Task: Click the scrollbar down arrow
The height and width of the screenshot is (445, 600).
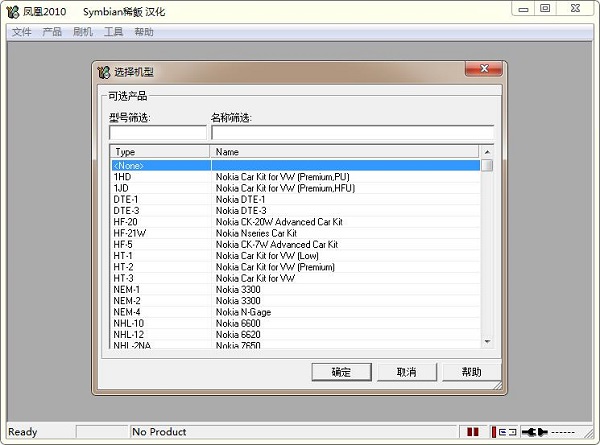Action: (x=487, y=341)
